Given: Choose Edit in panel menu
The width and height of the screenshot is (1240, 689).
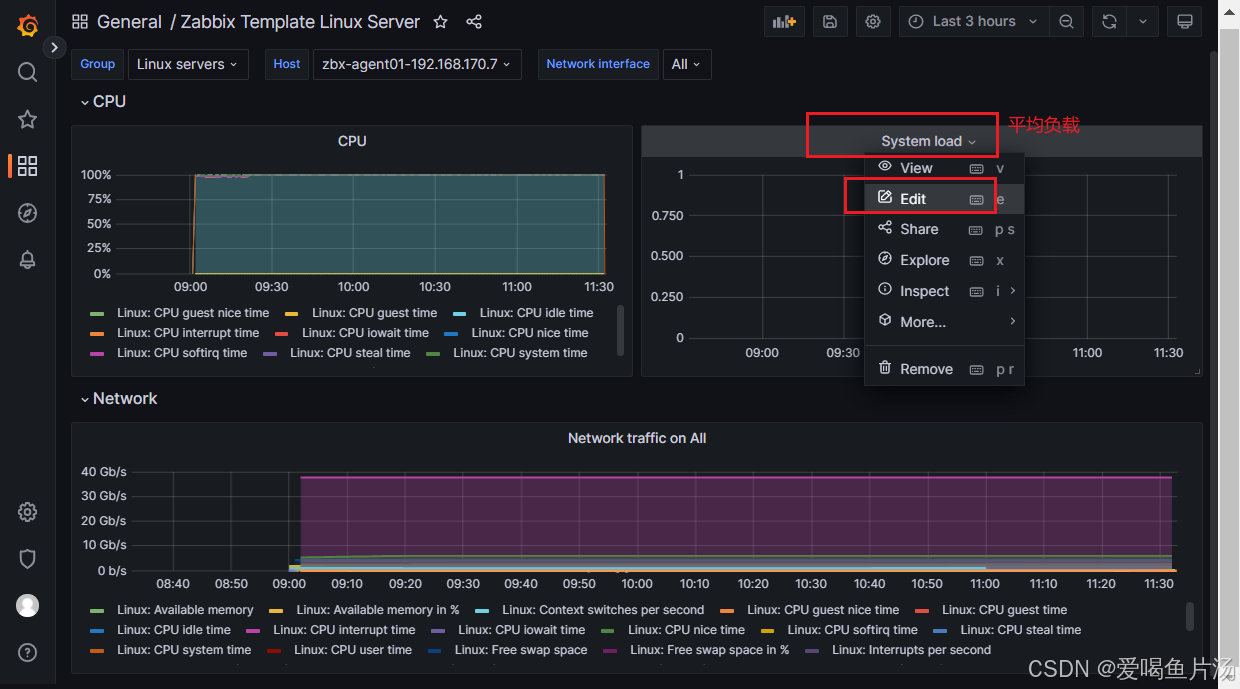Looking at the screenshot, I should coord(944,199).
